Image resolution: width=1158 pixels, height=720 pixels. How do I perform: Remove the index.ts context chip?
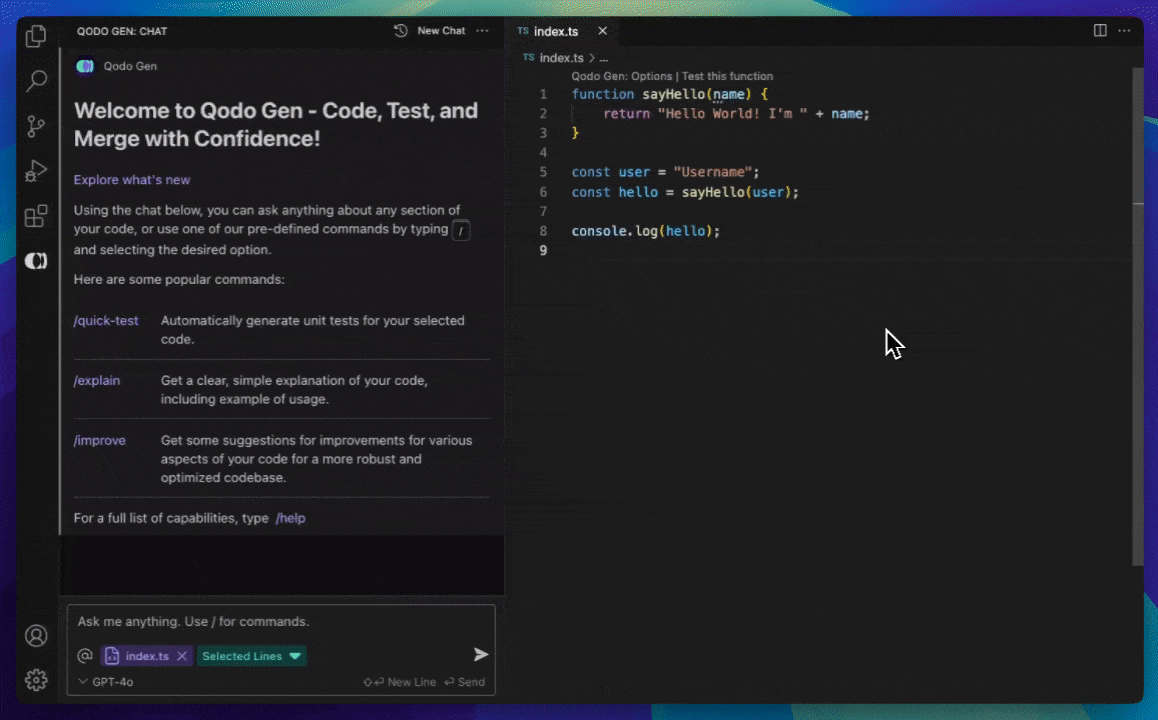182,656
